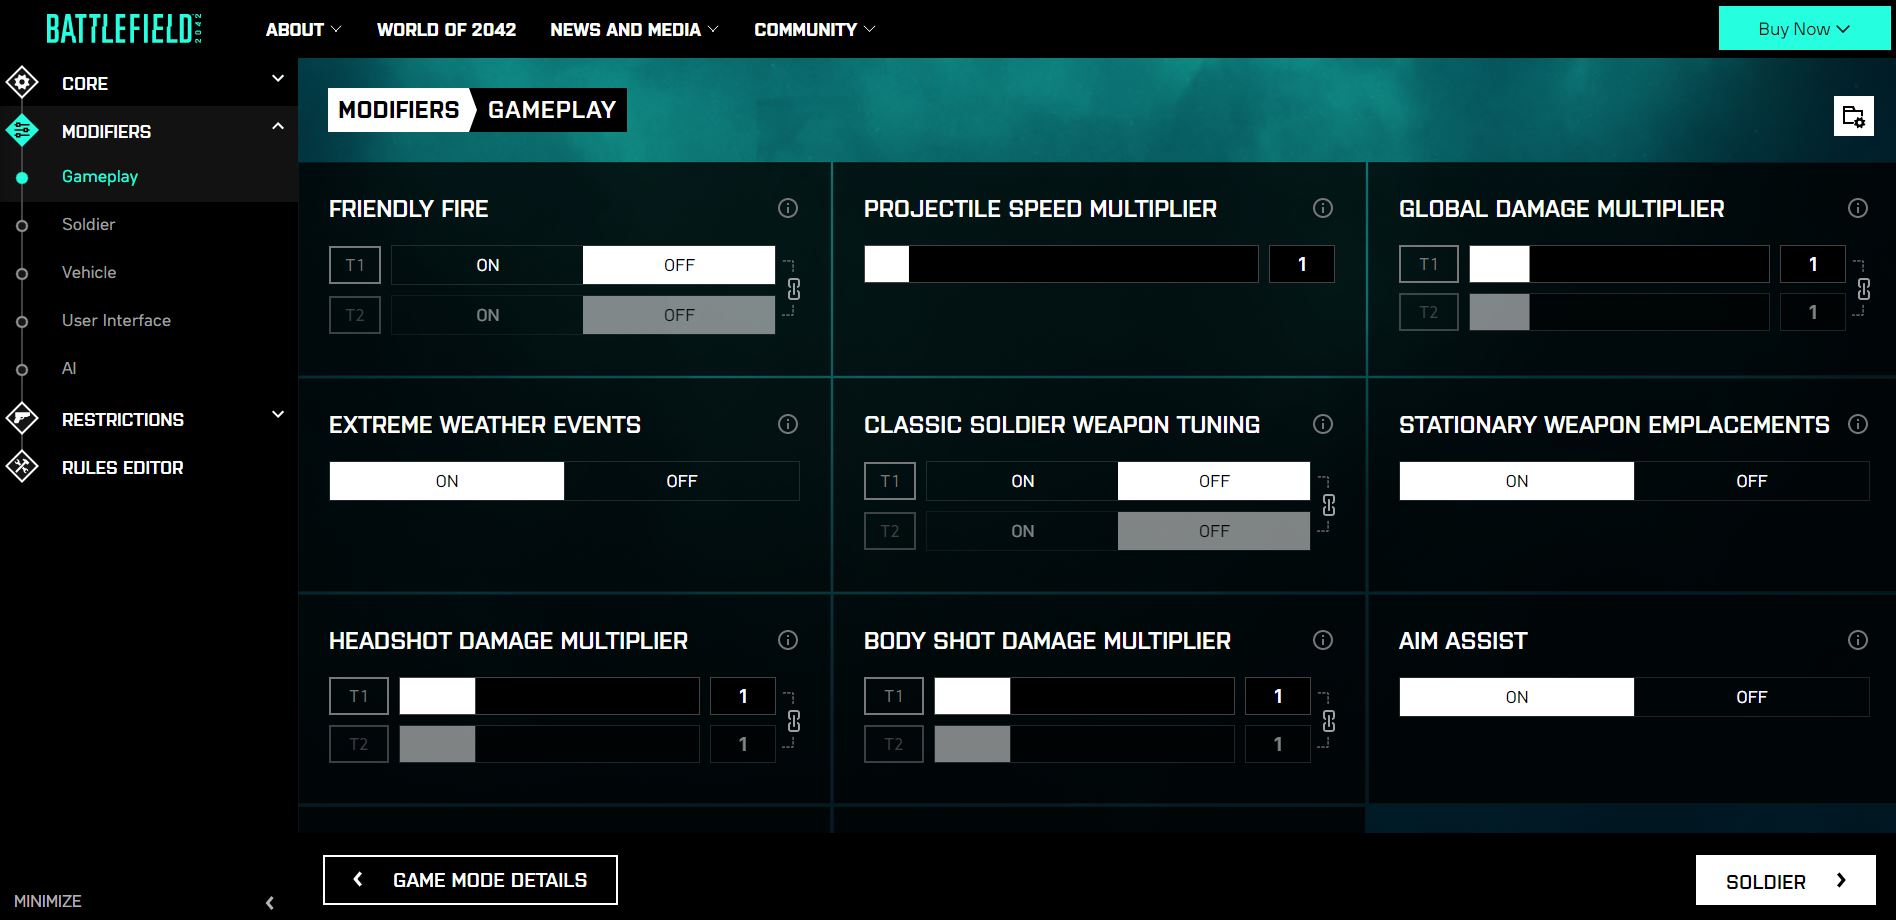The image size is (1896, 920).
Task: Continue to the Soldier page
Action: pos(1785,880)
